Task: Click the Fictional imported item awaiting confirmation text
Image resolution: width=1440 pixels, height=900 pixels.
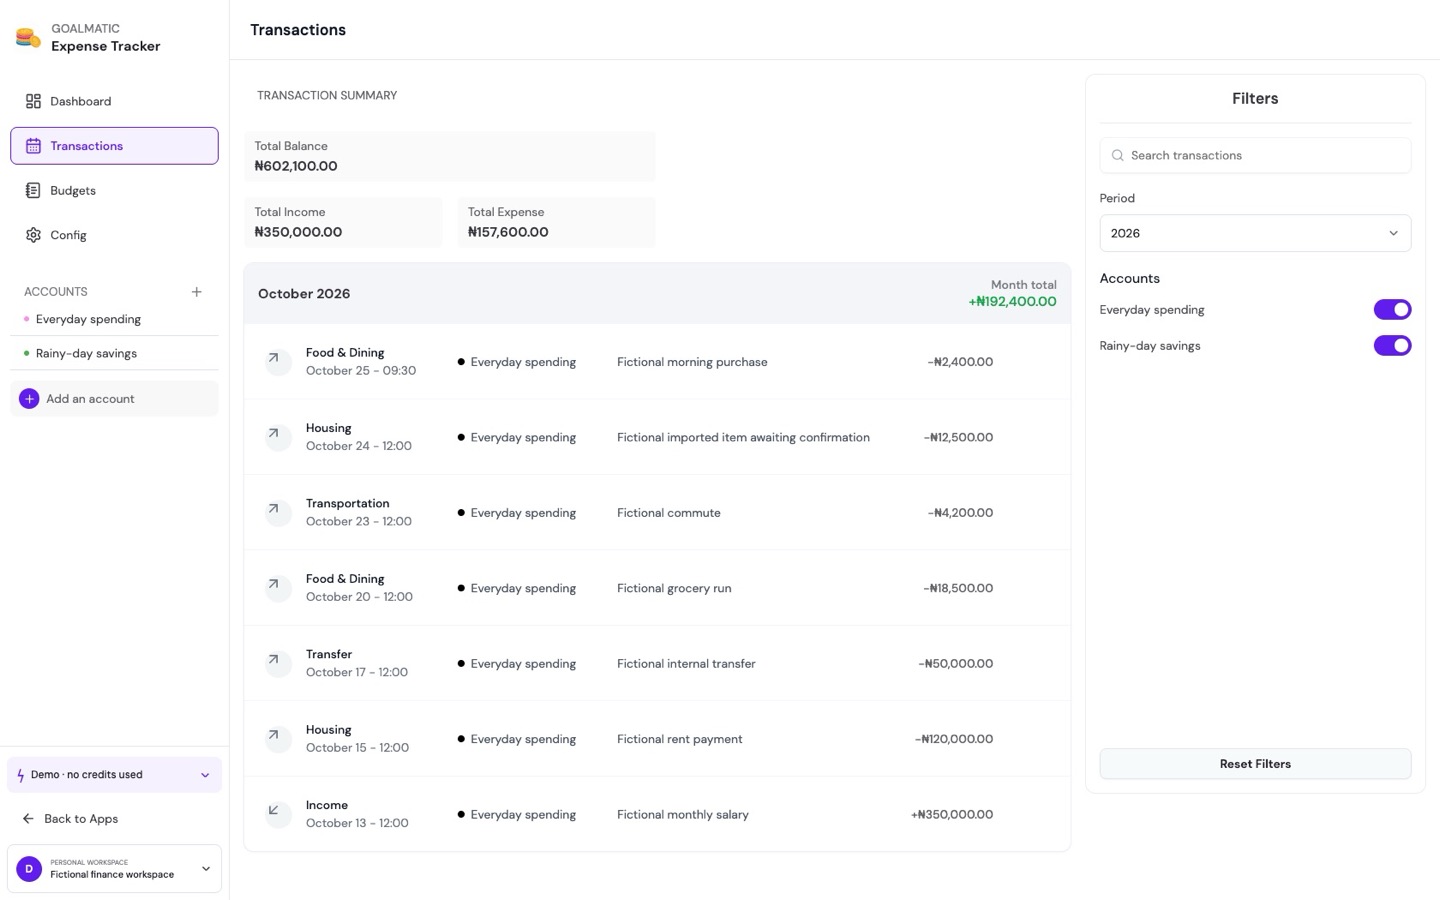Action: pyautogui.click(x=743, y=437)
